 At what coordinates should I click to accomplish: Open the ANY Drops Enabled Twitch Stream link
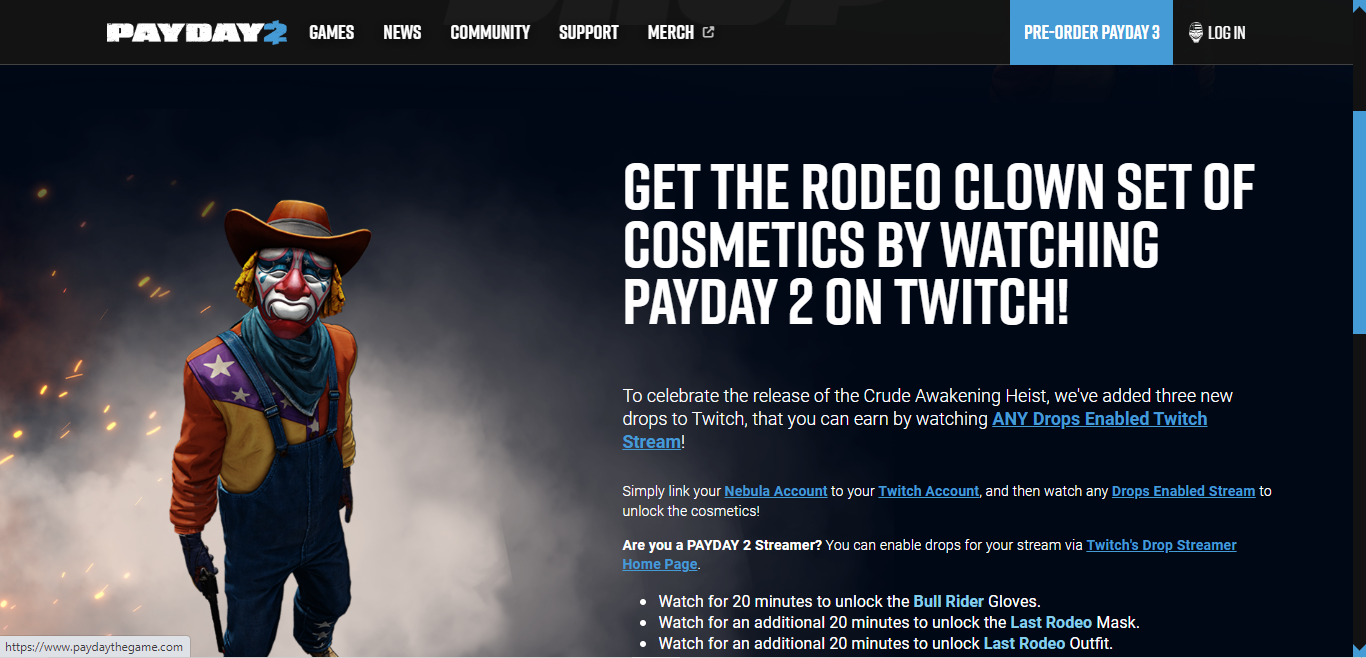pos(915,430)
